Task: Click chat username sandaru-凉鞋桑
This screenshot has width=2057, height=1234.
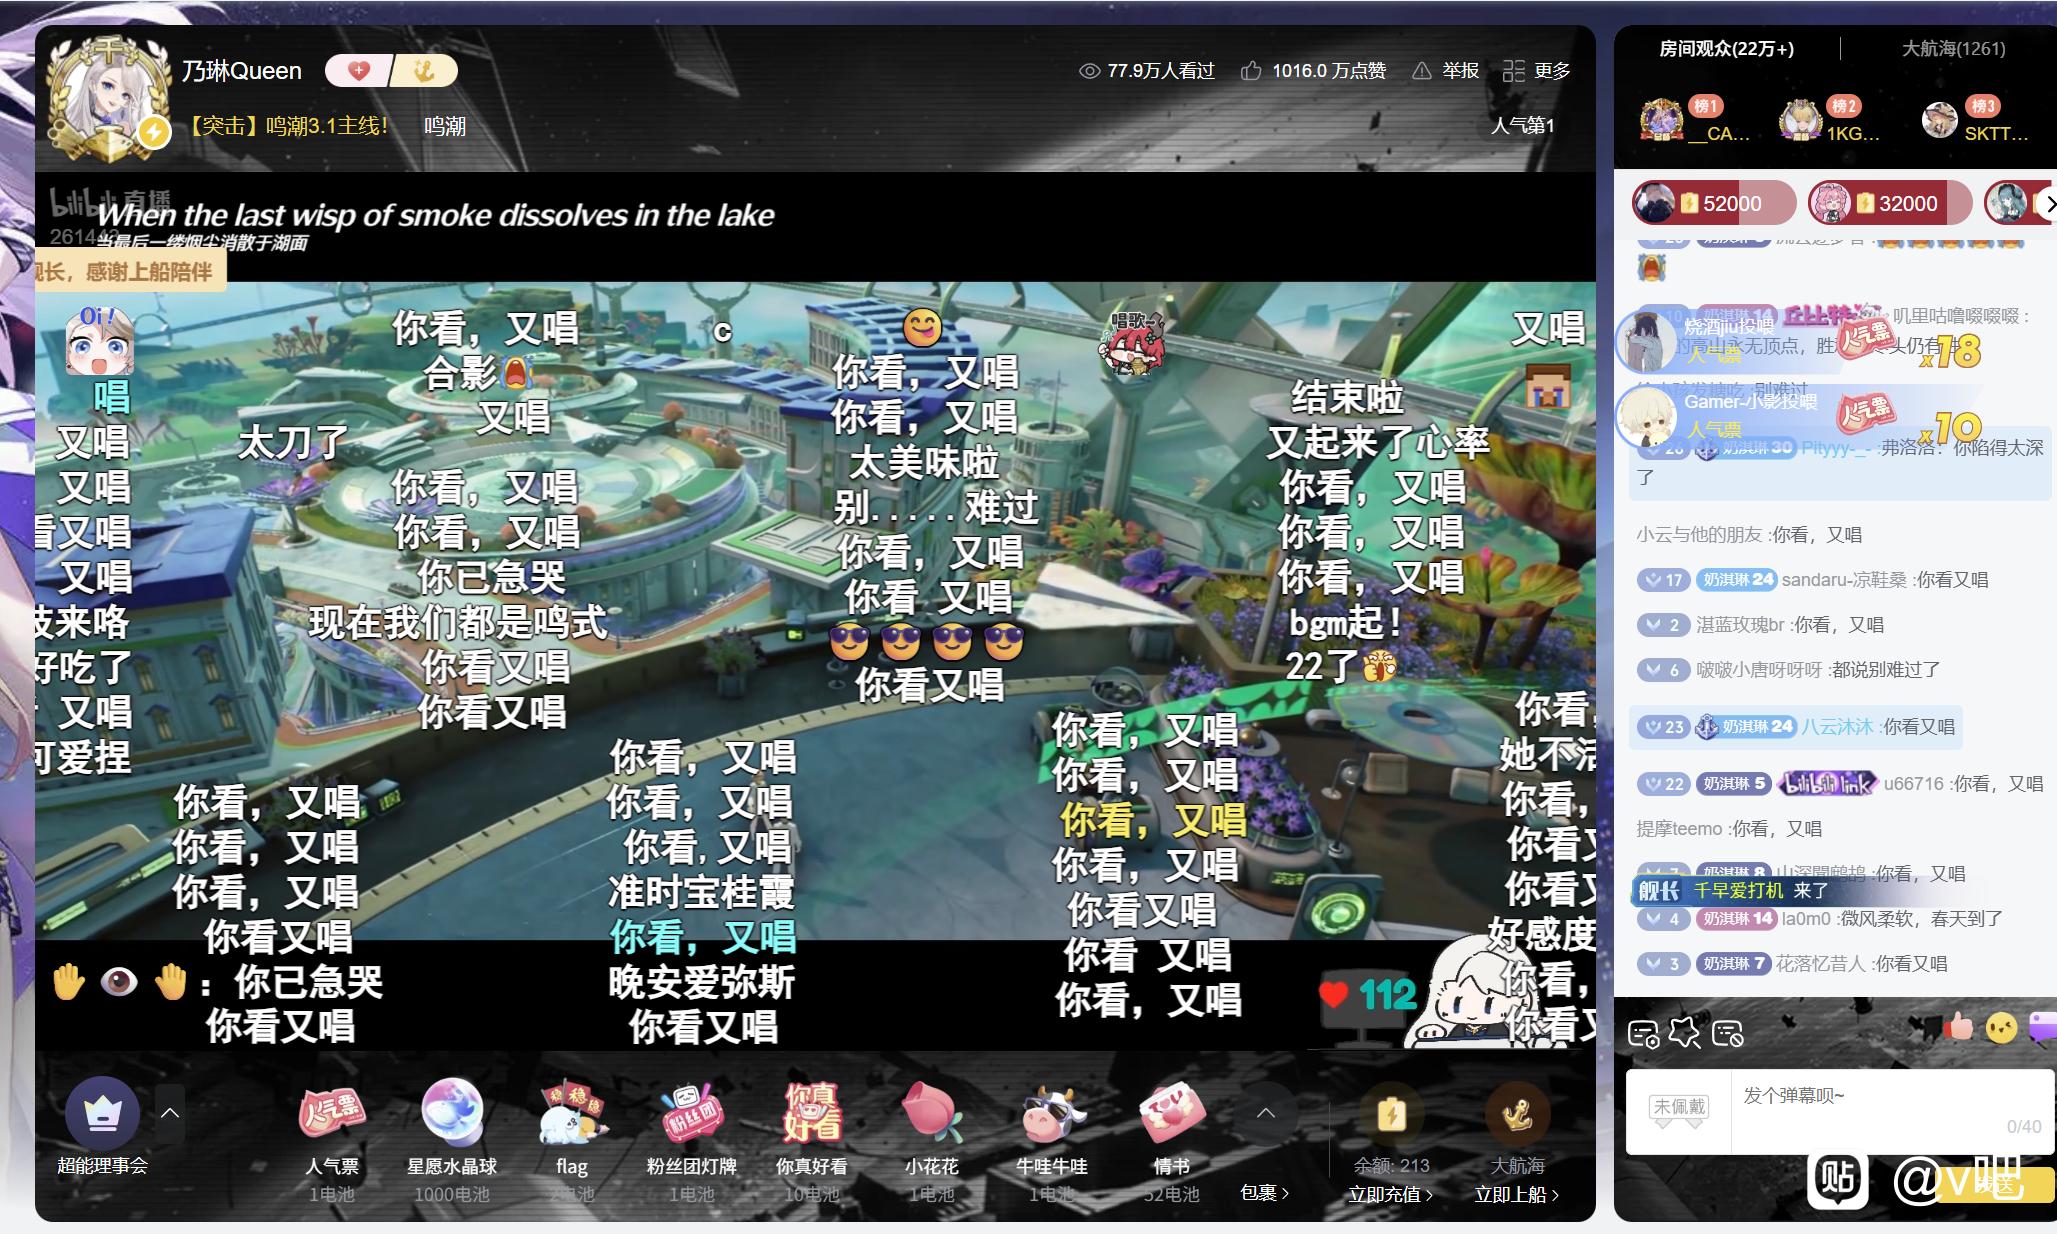Action: tap(1845, 580)
